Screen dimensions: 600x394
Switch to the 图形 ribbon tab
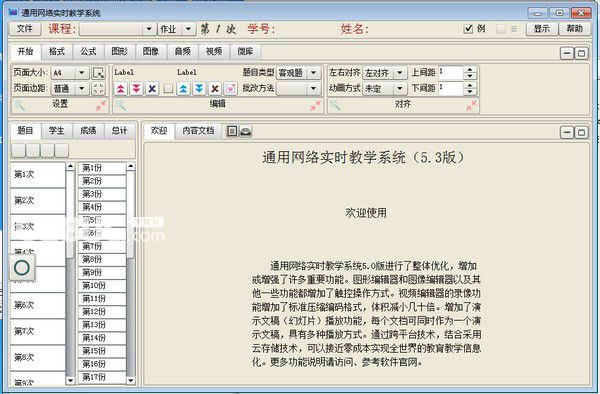tap(119, 52)
